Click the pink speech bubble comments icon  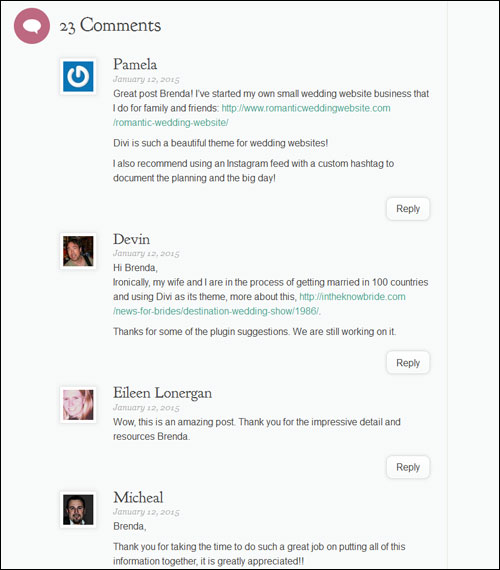tap(32, 26)
